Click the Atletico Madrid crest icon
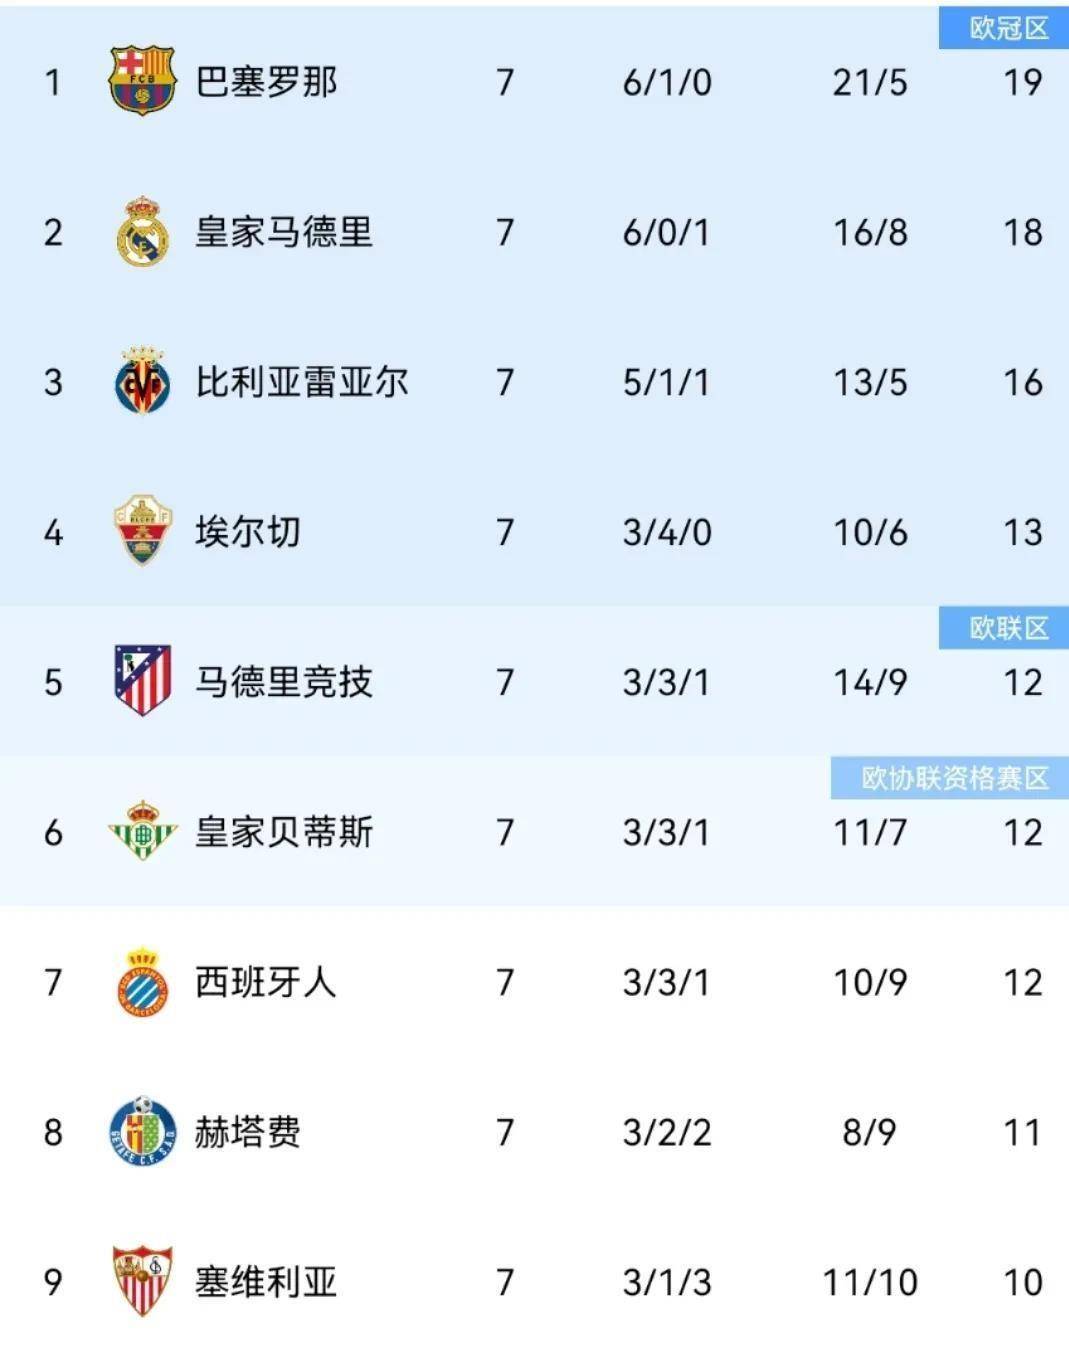Screen dimensions: 1069x1368 click(x=142, y=681)
